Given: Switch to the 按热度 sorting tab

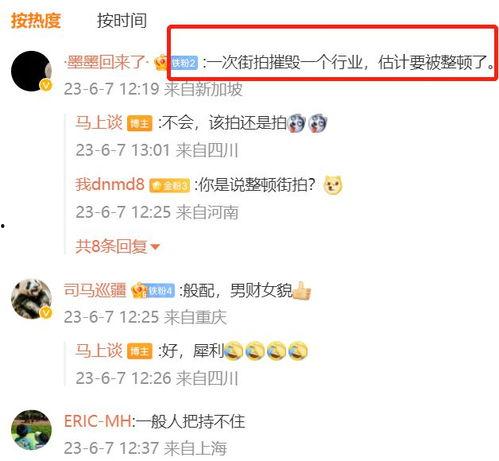Looking at the screenshot, I should (36, 21).
